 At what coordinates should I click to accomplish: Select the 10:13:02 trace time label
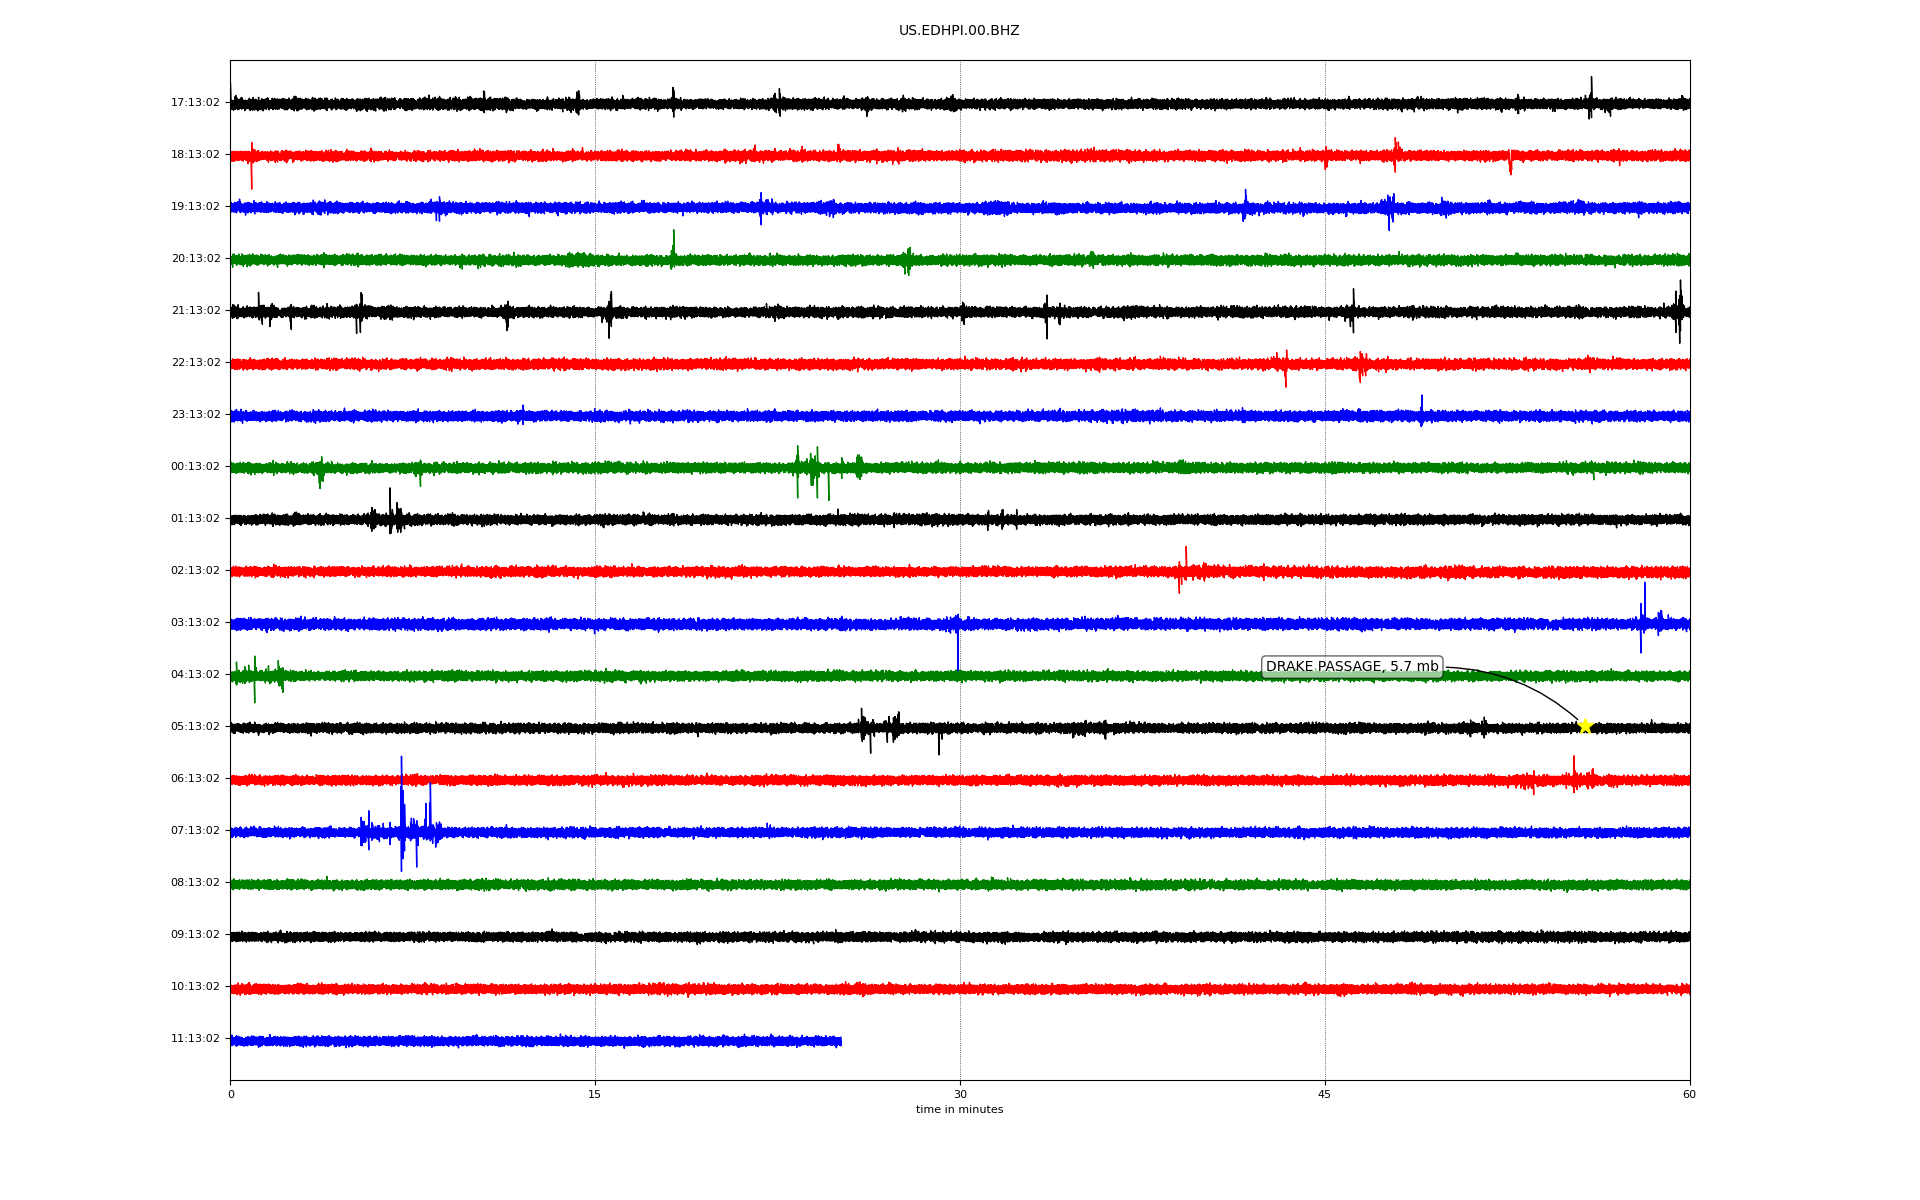pos(195,986)
